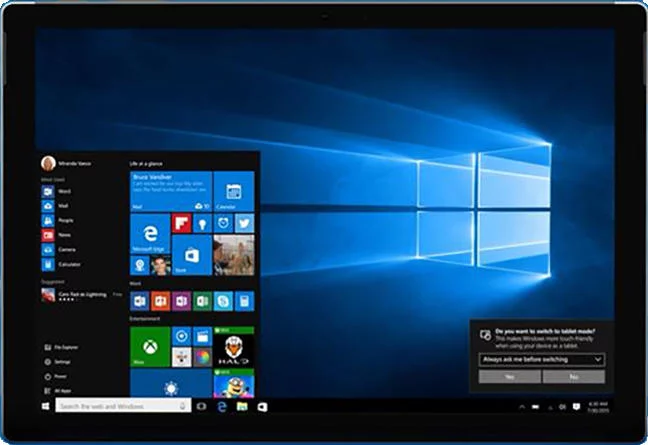Show hidden system tray icons

tap(522, 407)
